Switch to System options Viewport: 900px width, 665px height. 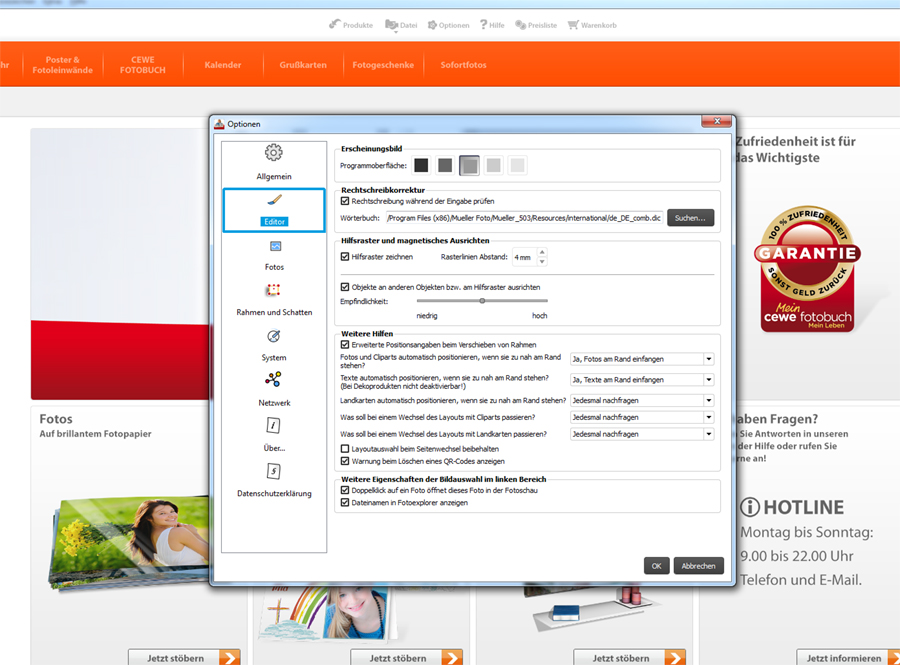(273, 344)
